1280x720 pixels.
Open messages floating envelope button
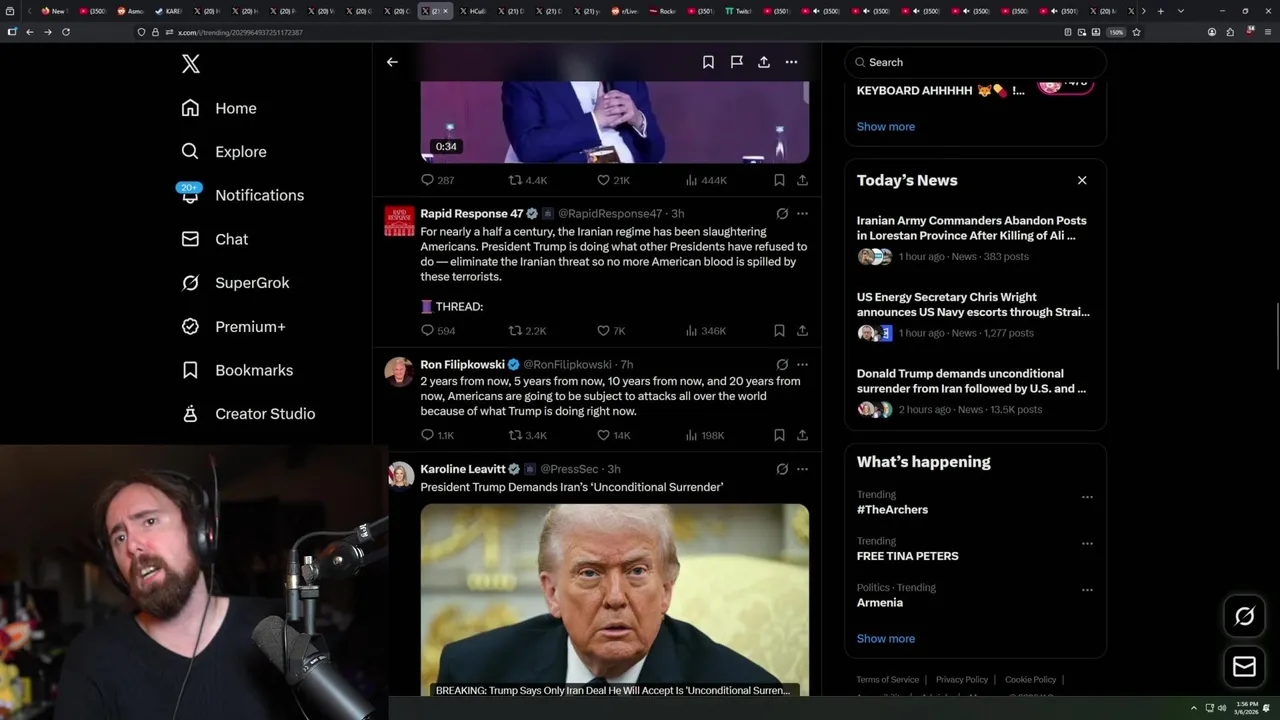[1245, 667]
